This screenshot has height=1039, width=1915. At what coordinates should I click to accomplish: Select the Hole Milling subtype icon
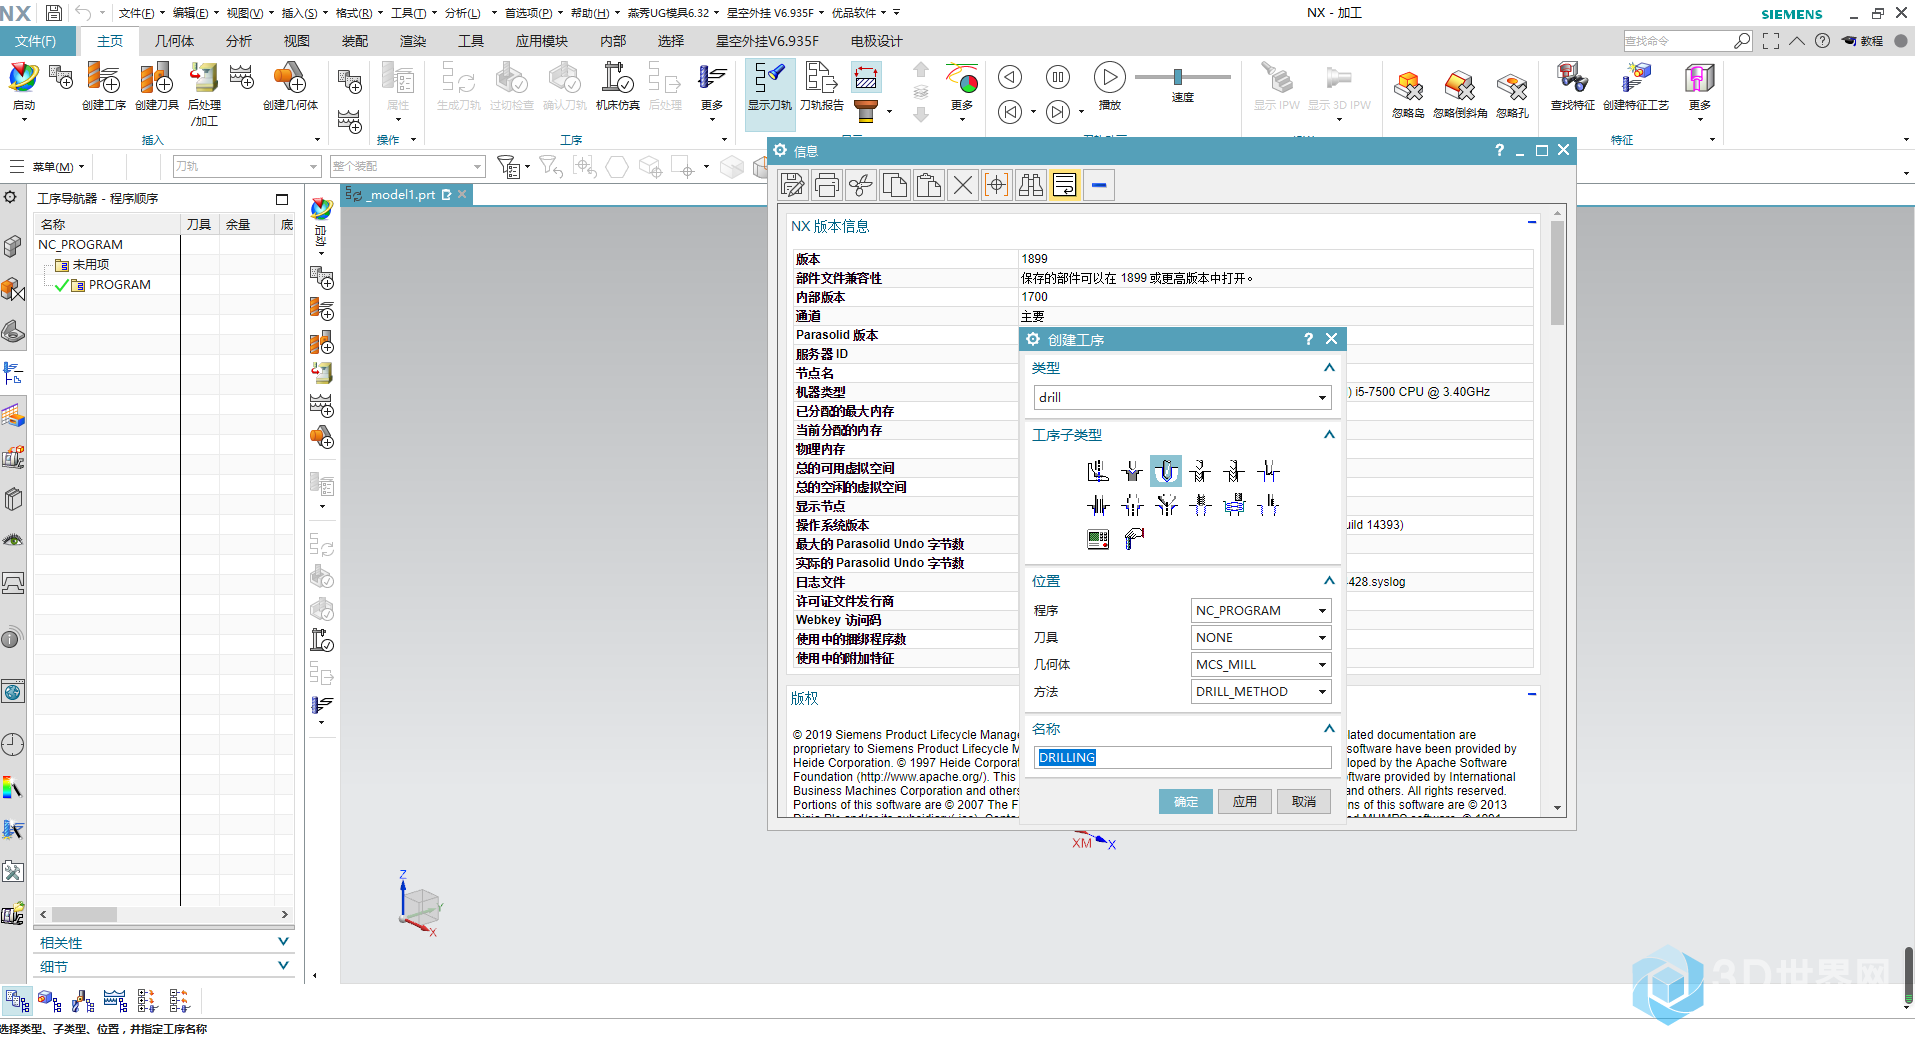(1234, 505)
